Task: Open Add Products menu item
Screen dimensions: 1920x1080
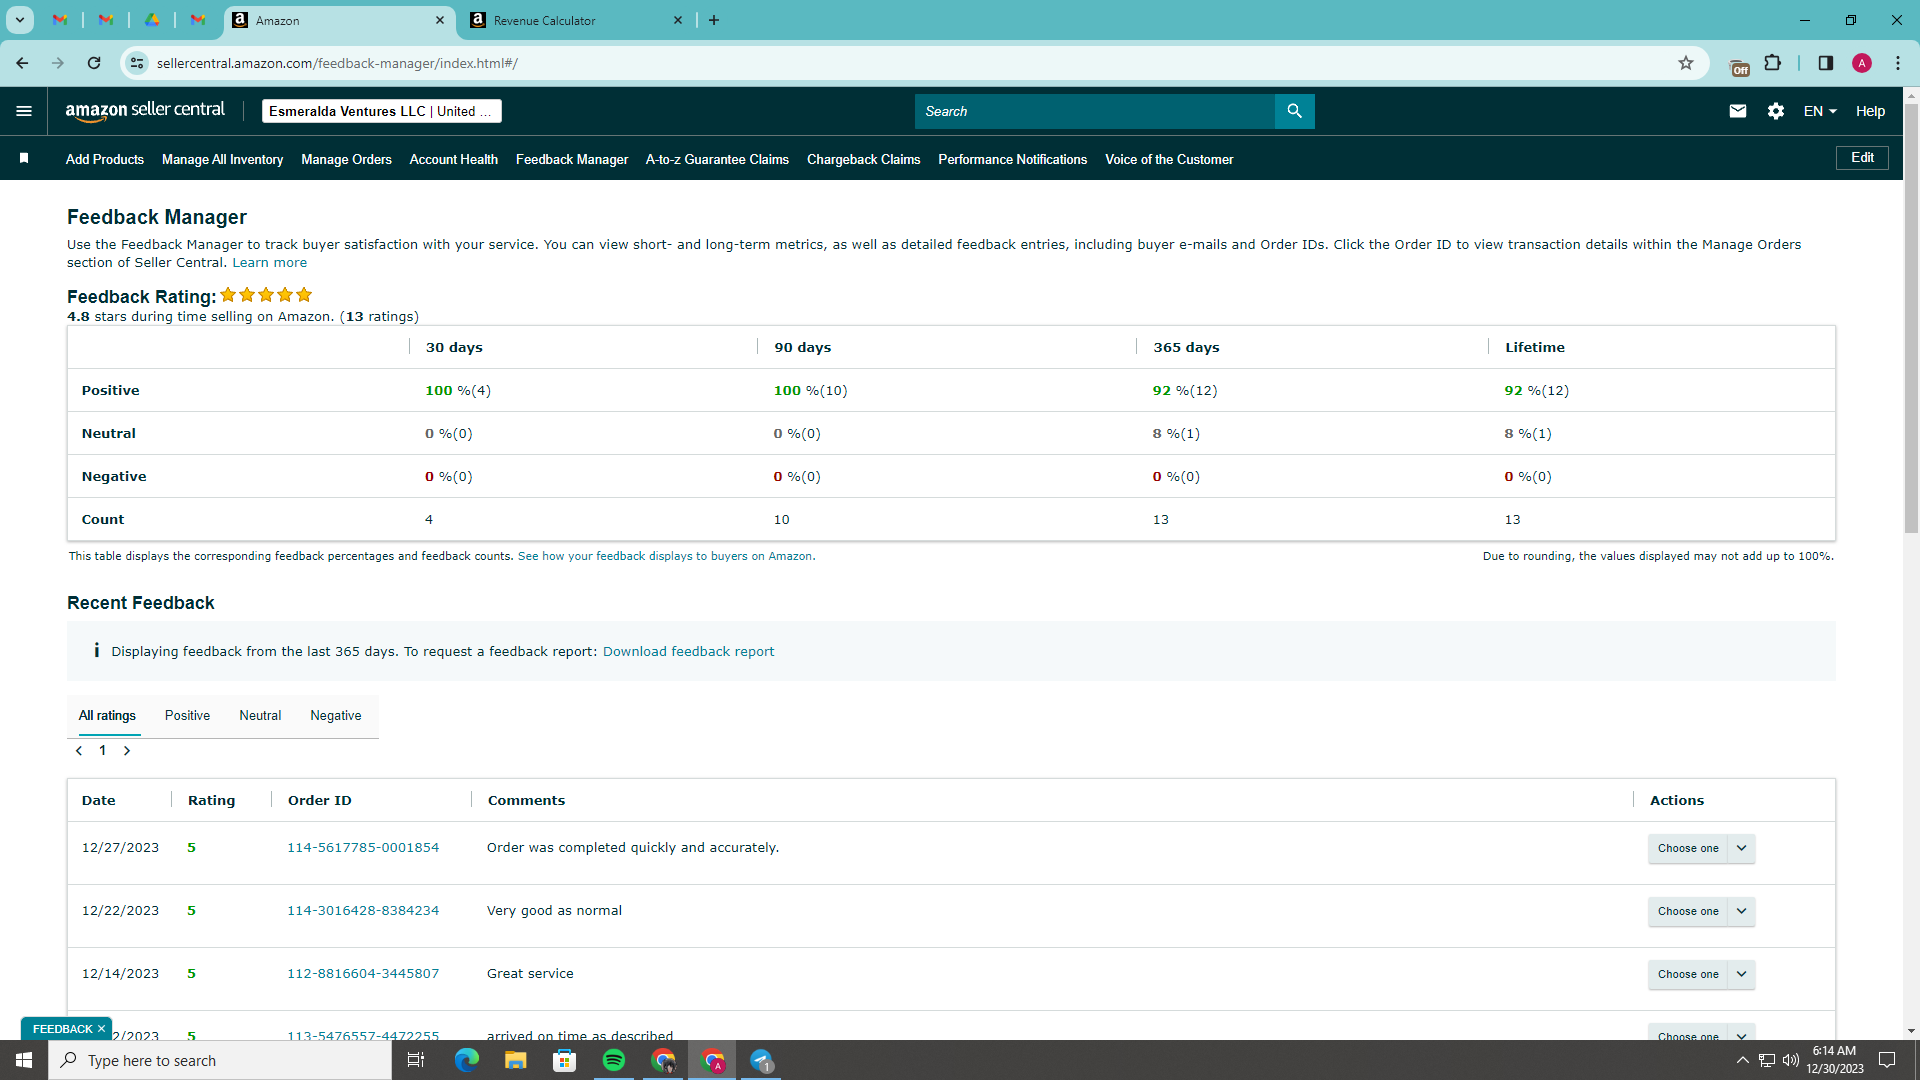Action: click(x=105, y=159)
